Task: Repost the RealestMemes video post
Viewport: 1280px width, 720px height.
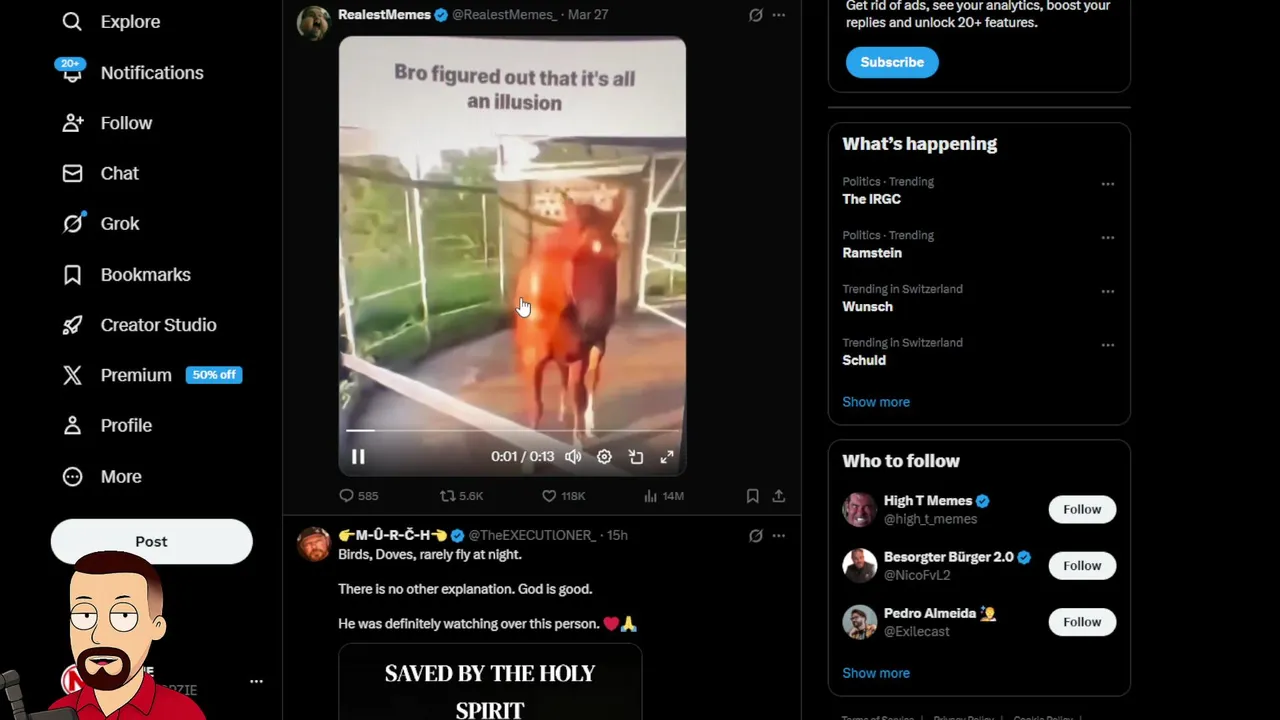Action: pos(448,496)
